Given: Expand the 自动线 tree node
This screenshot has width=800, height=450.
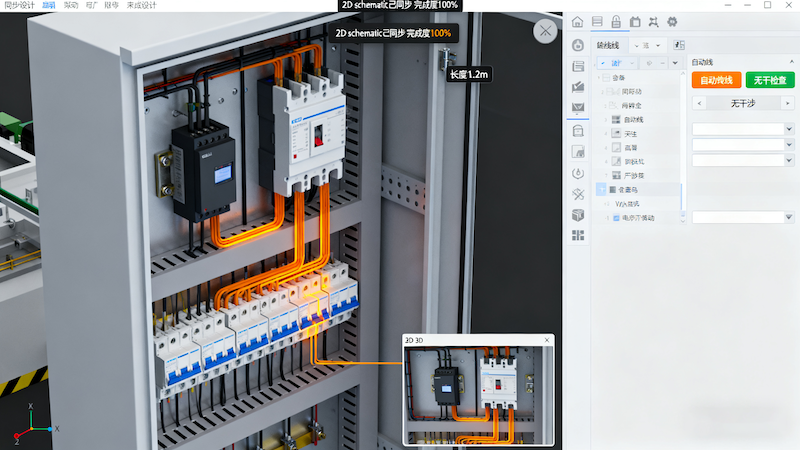Looking at the screenshot, I should click(606, 119).
